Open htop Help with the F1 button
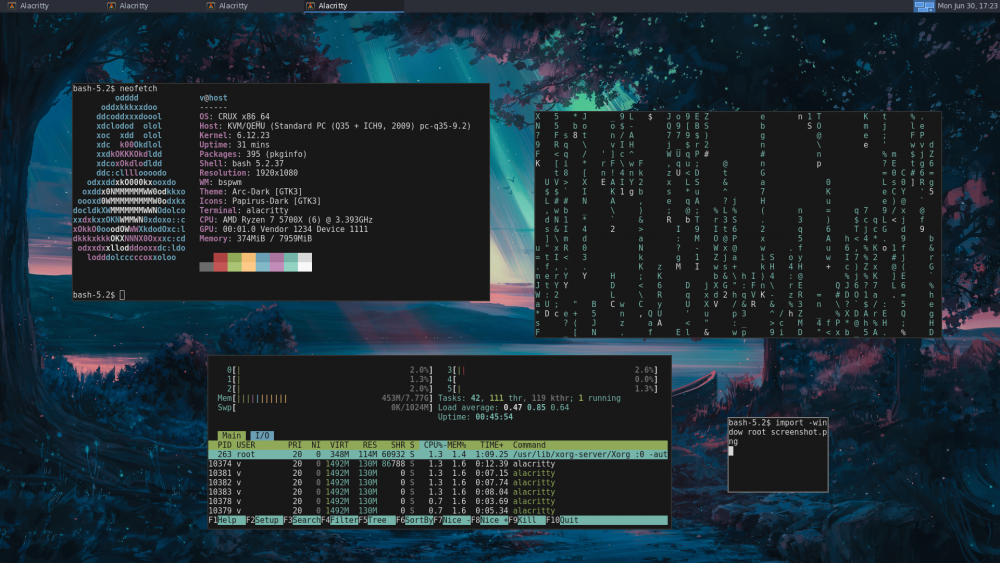The image size is (1000, 563). coord(226,520)
